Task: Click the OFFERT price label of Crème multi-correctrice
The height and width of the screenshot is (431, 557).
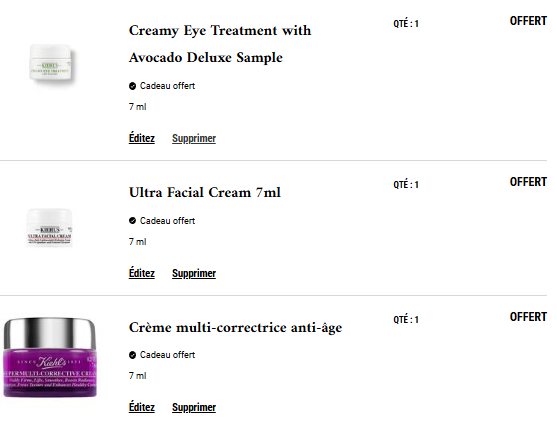Action: (x=528, y=317)
